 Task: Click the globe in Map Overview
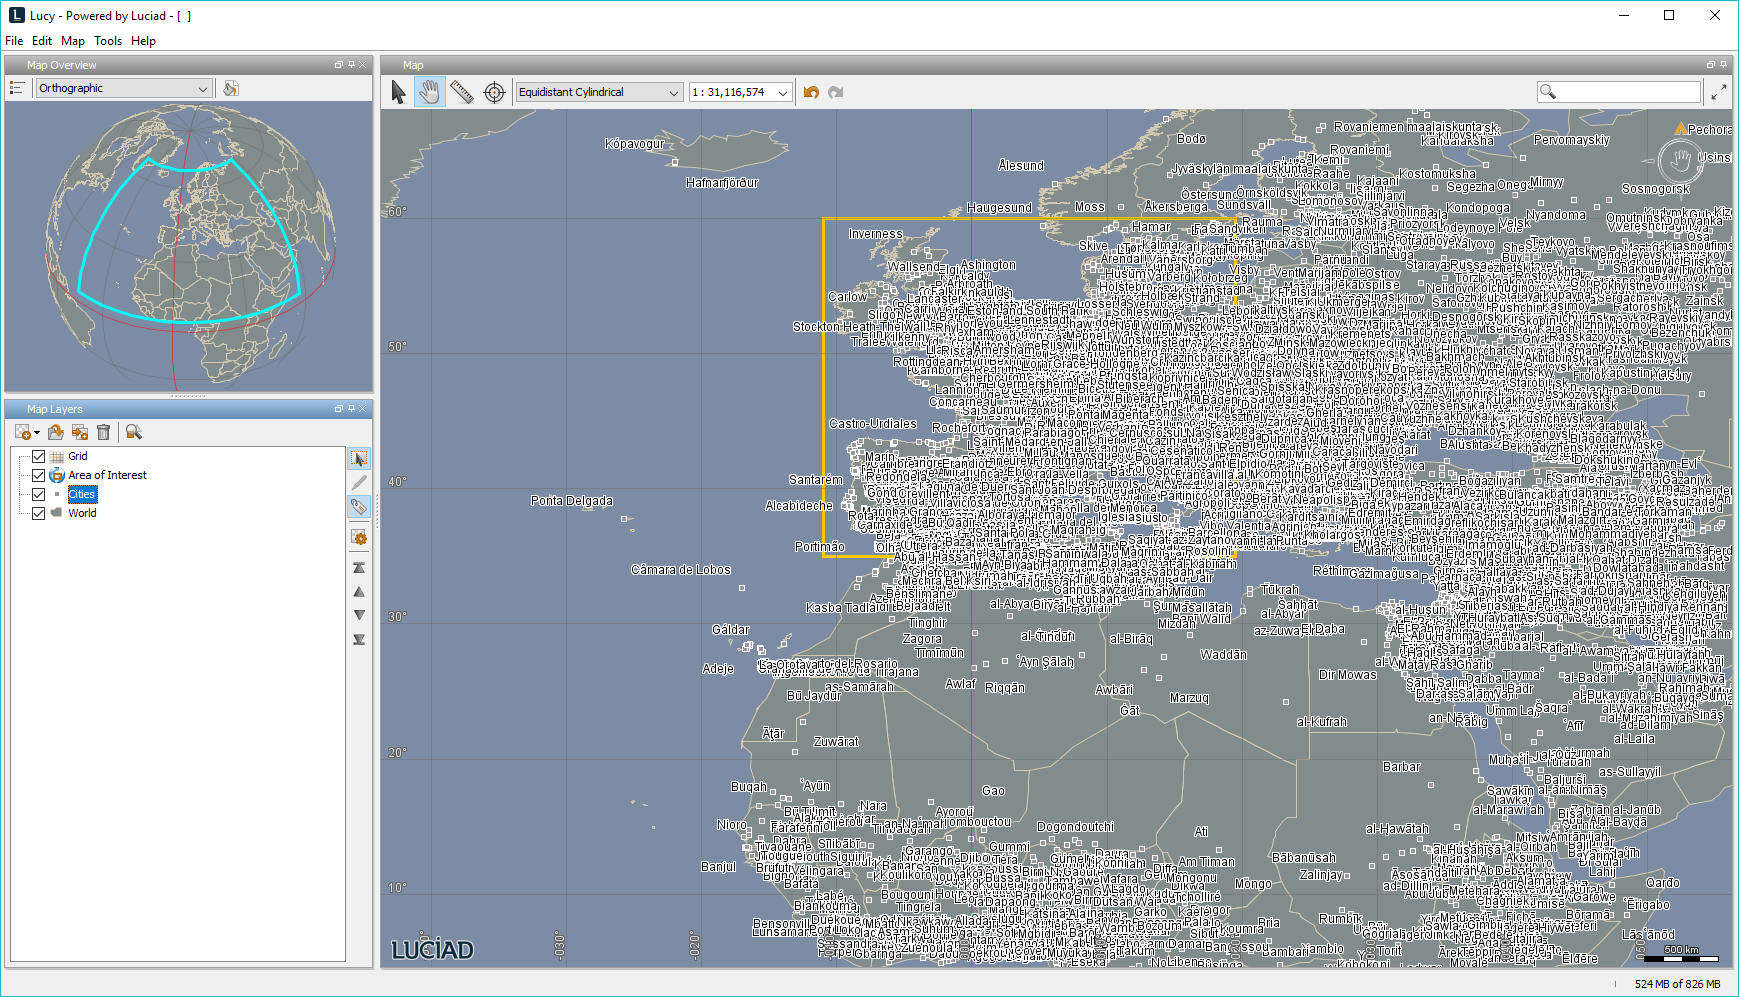click(x=190, y=246)
